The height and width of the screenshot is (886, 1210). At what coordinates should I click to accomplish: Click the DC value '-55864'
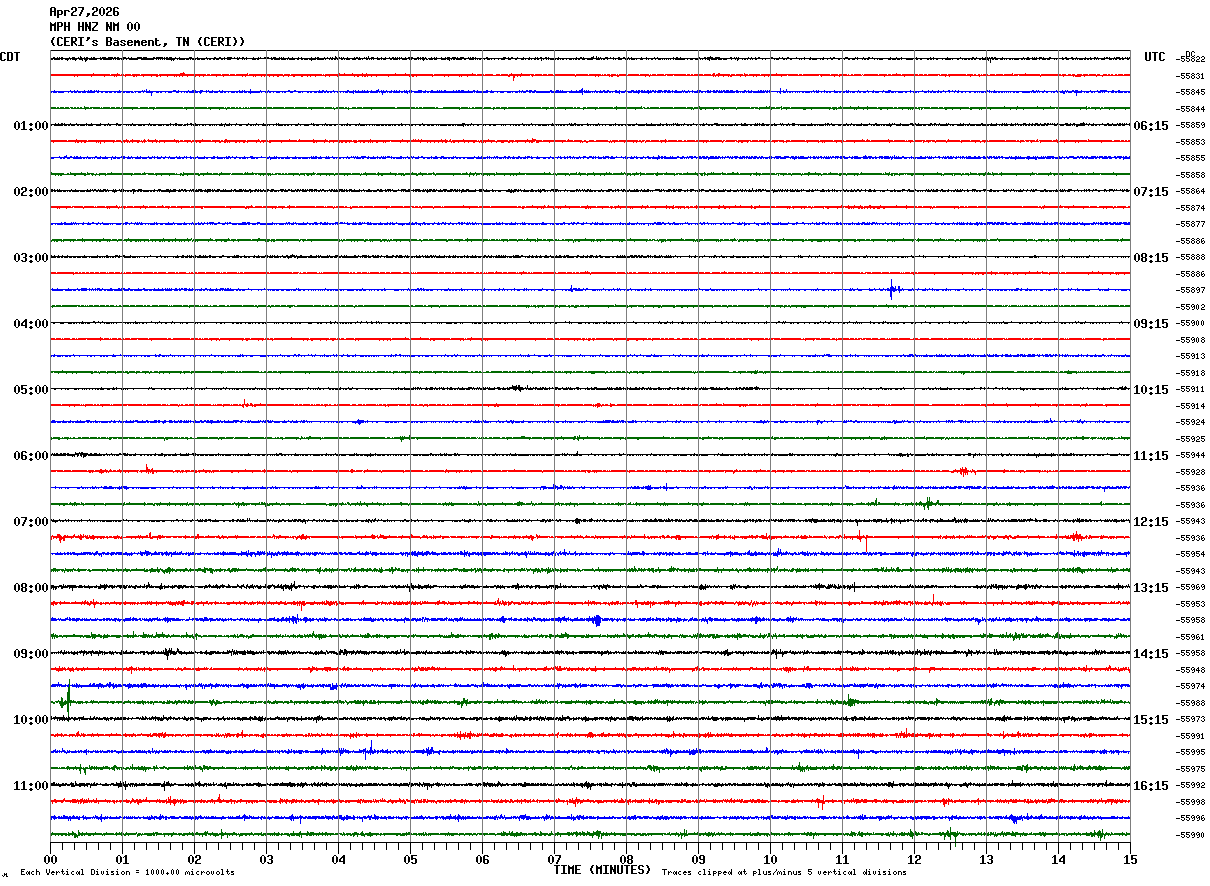pyautogui.click(x=1191, y=192)
